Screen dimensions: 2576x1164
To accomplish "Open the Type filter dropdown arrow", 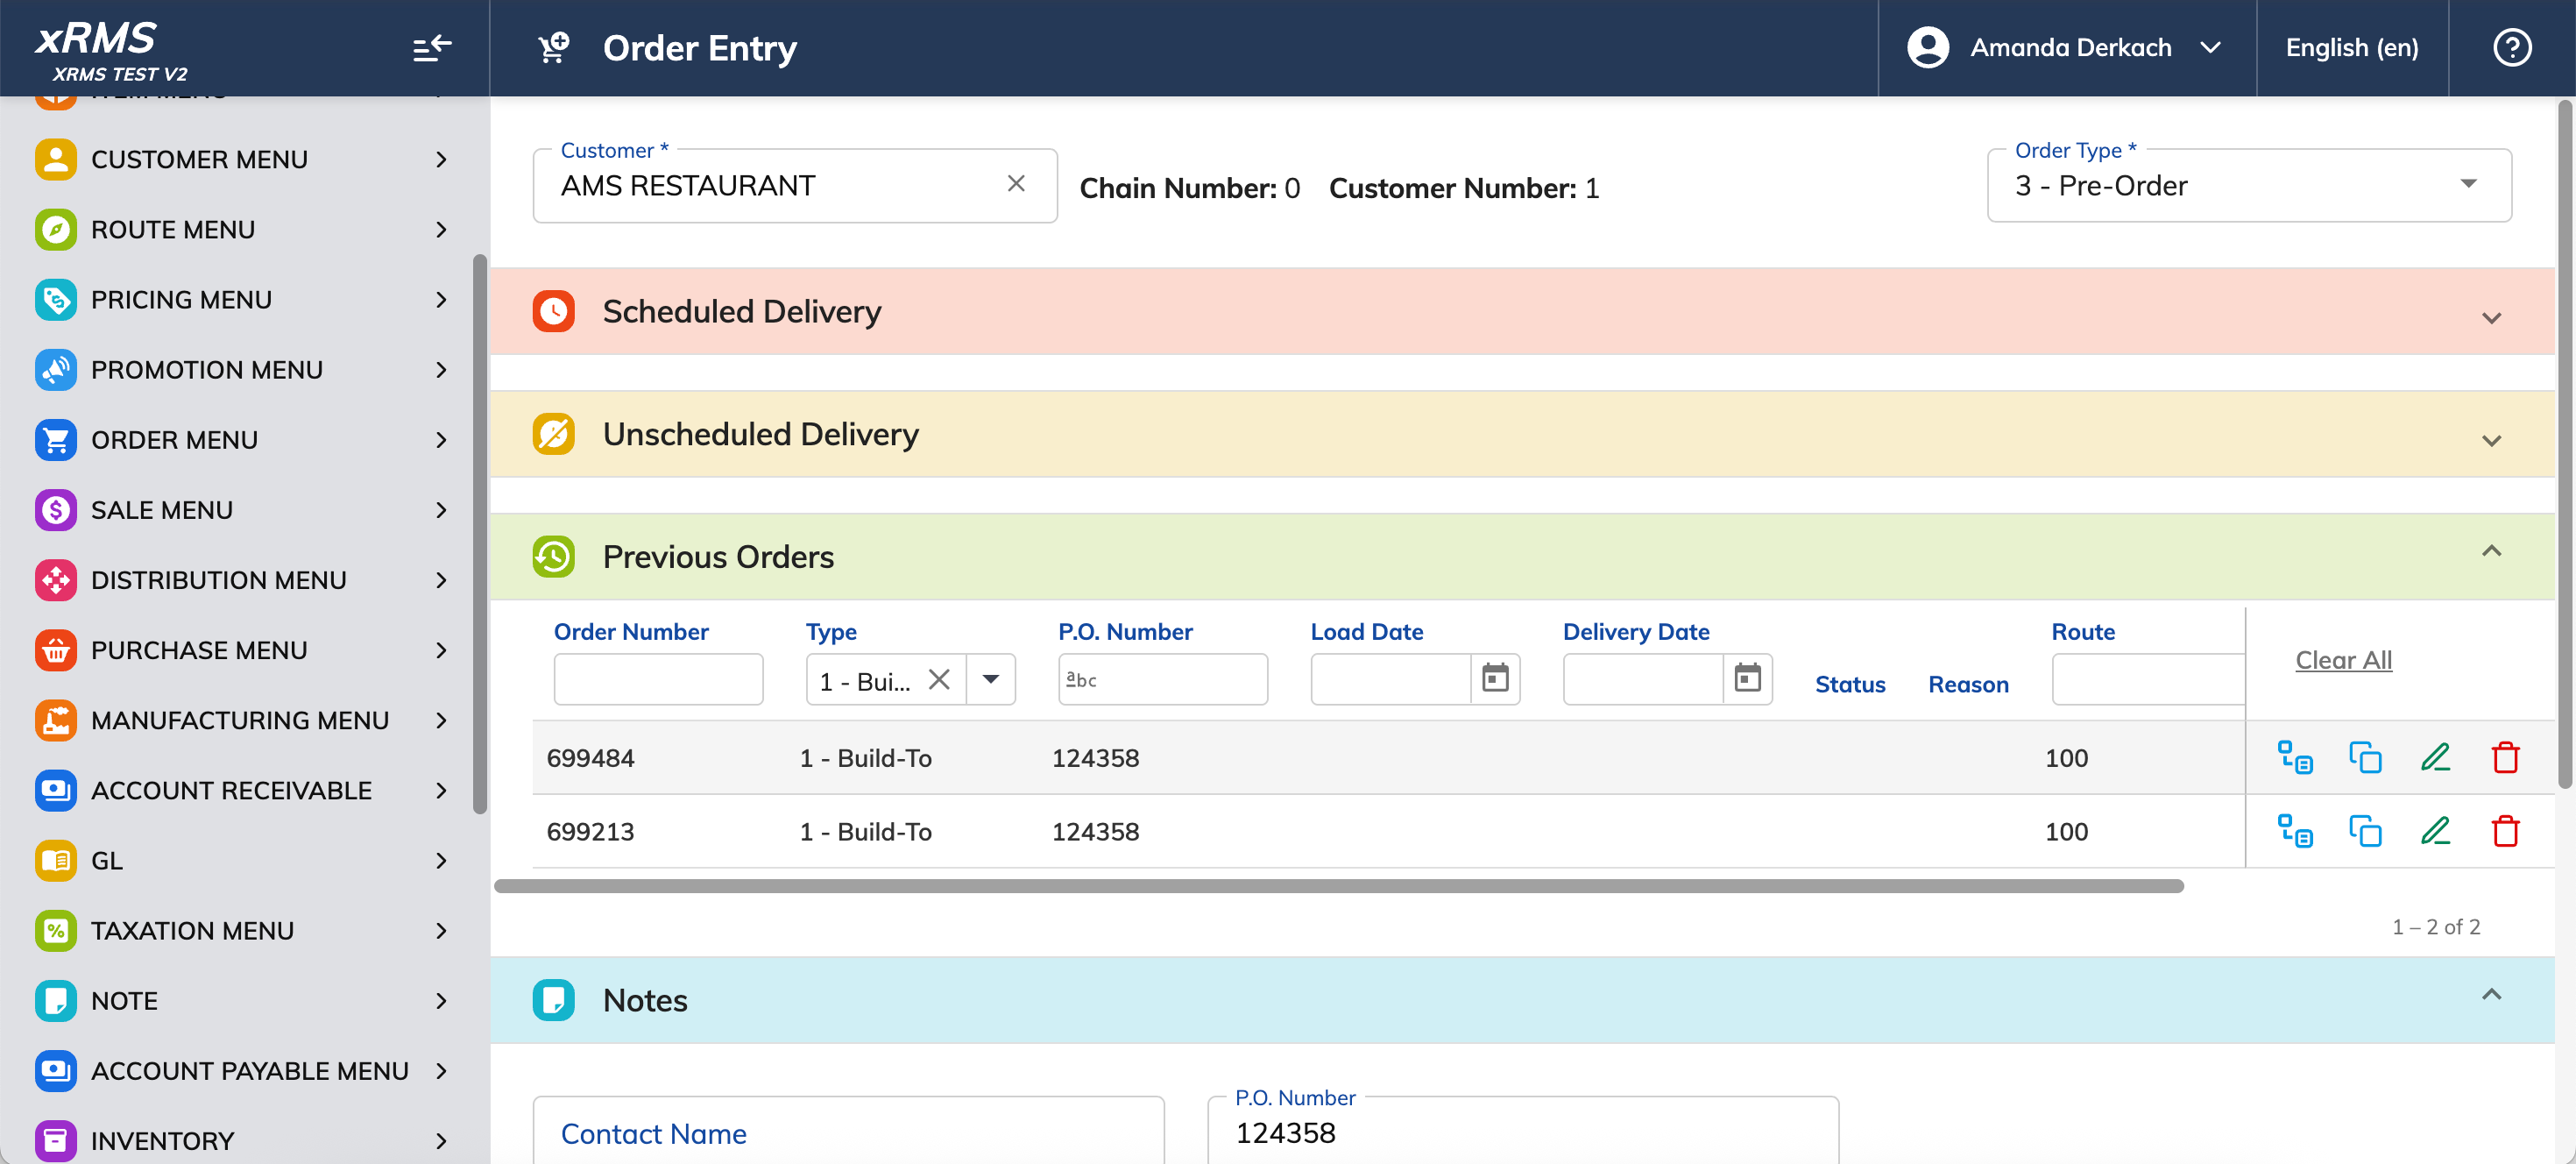I will pyautogui.click(x=991, y=680).
